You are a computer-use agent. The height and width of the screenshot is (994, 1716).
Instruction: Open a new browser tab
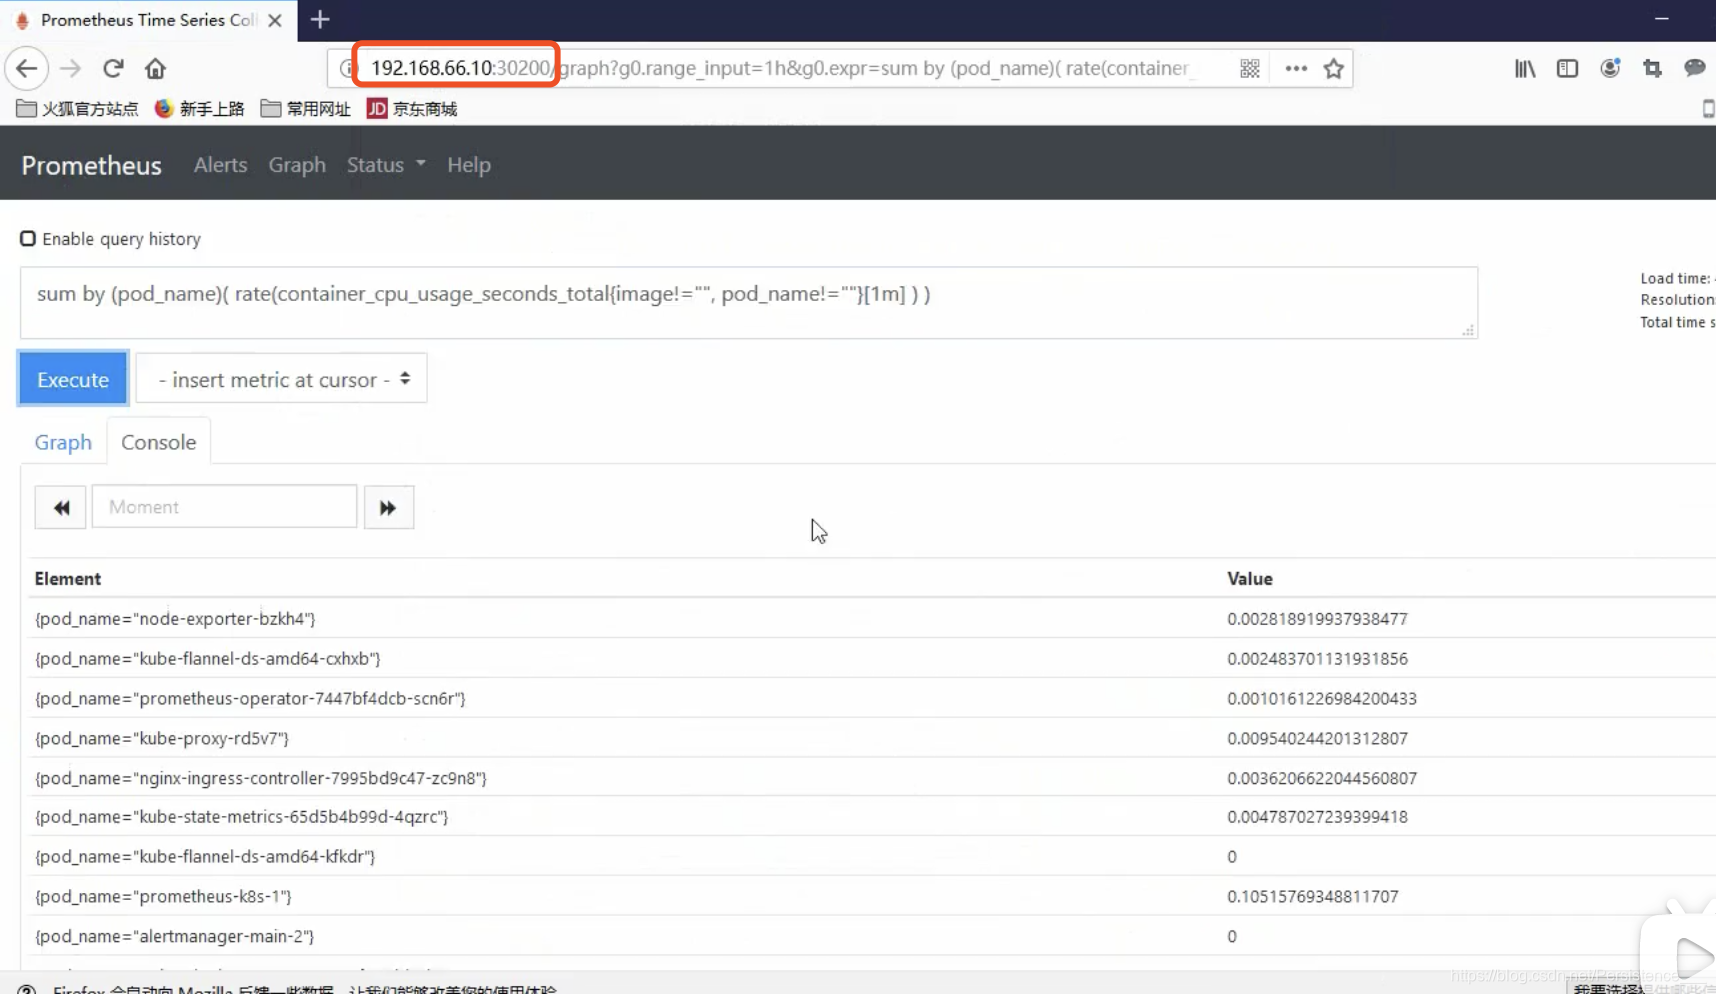click(320, 20)
